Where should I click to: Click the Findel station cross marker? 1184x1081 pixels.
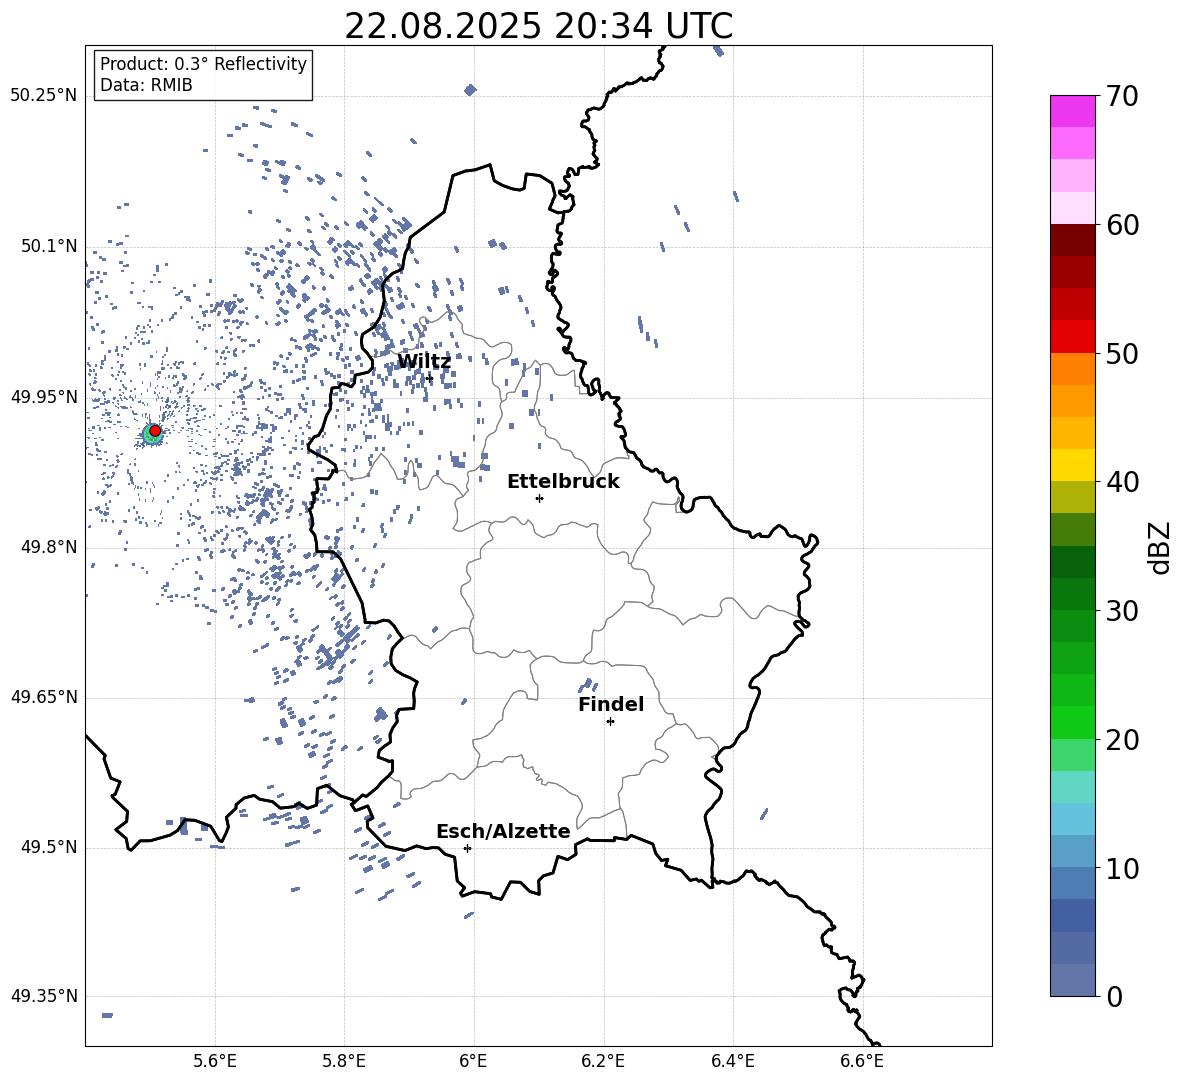(x=610, y=722)
